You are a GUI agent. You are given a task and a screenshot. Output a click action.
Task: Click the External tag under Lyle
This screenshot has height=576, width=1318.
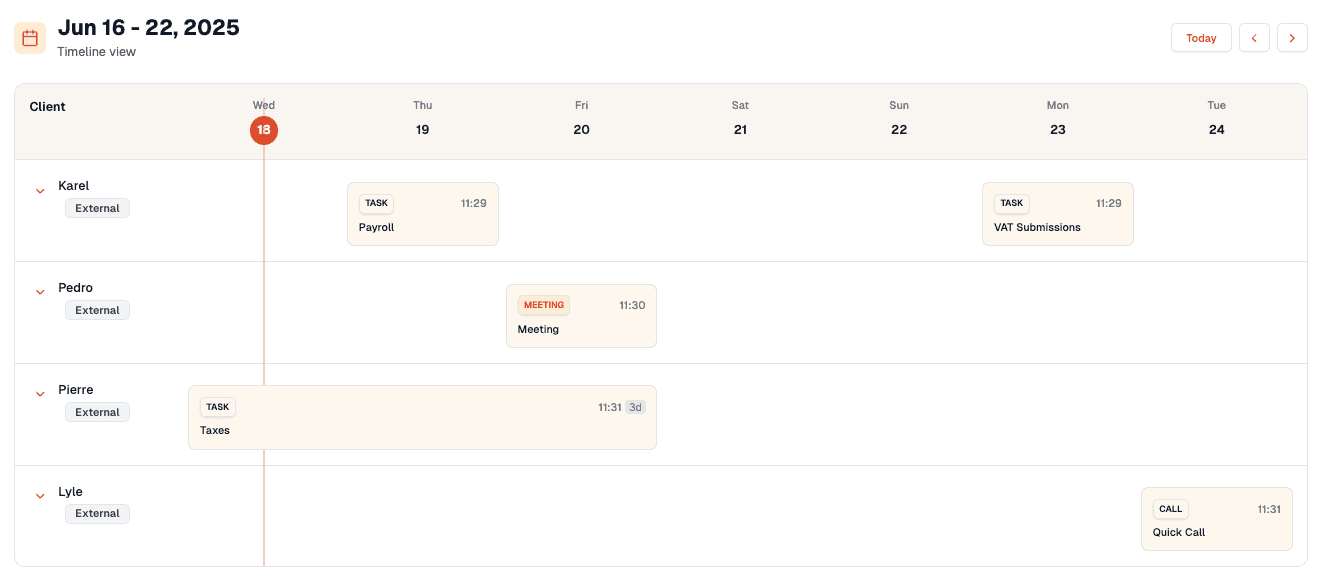(97, 514)
